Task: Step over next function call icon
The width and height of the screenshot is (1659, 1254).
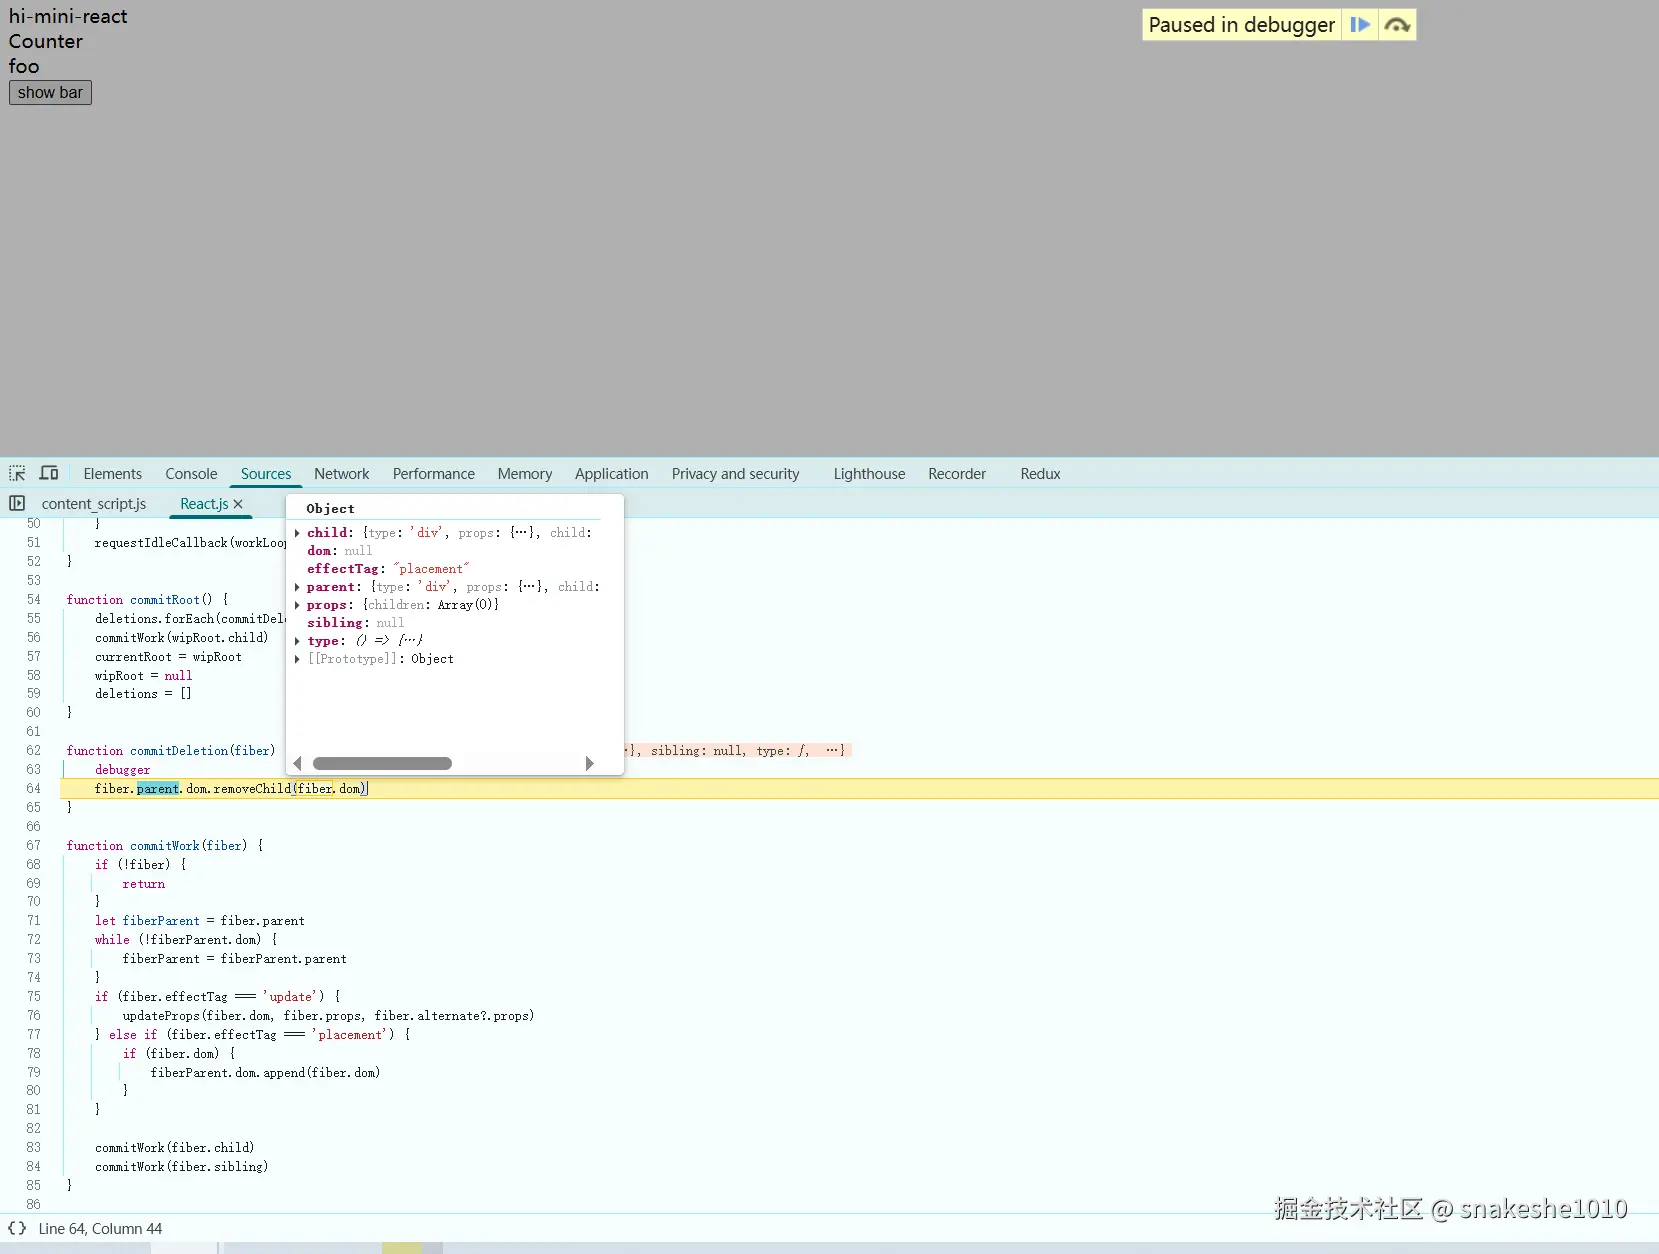Action: pyautogui.click(x=1397, y=25)
